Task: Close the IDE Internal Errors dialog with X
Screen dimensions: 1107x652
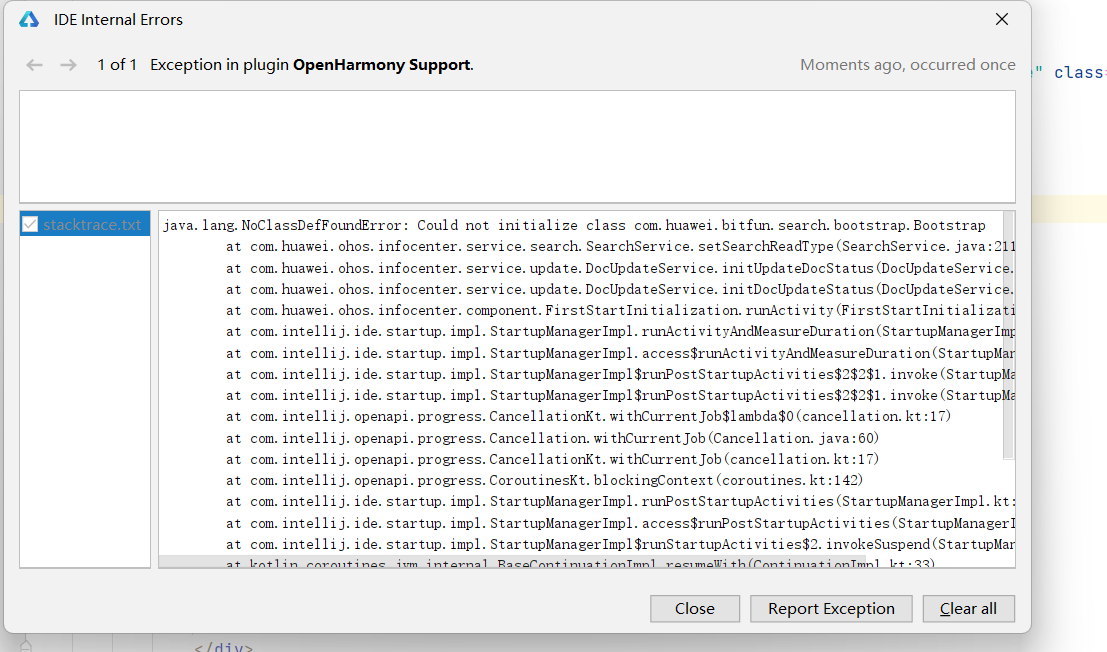Action: [x=1002, y=19]
